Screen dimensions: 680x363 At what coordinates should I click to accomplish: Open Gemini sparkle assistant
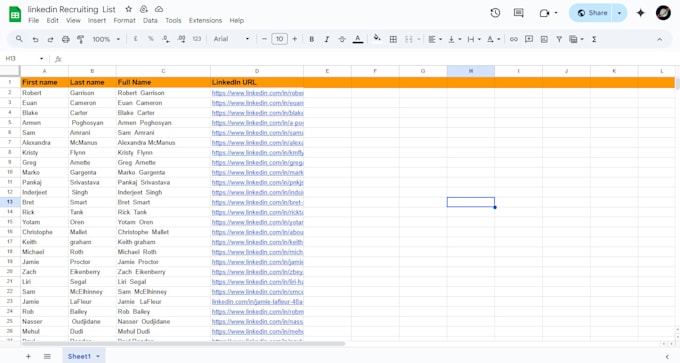[641, 13]
